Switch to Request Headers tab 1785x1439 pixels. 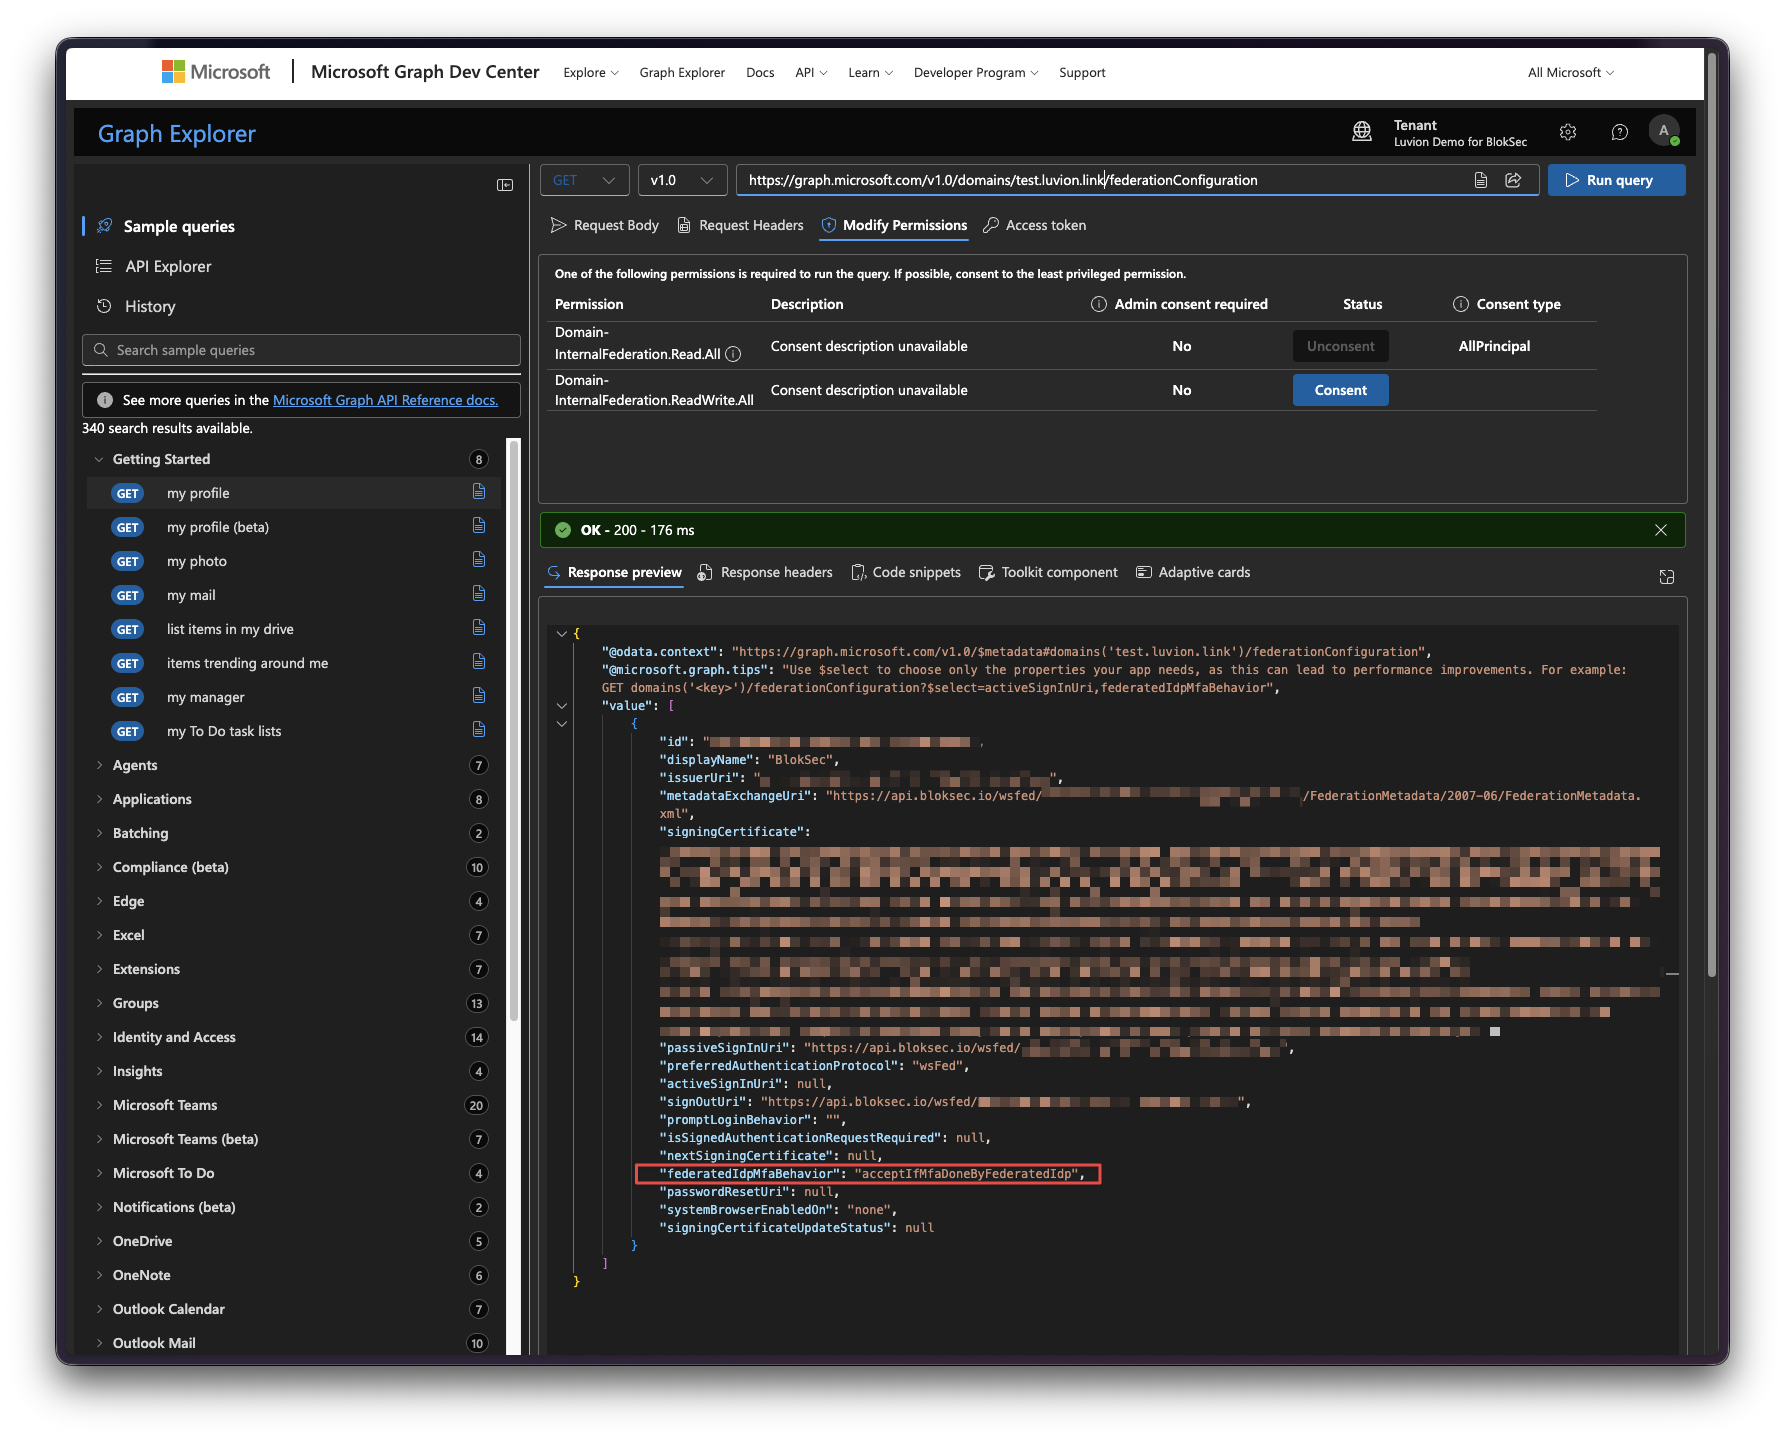coord(740,225)
